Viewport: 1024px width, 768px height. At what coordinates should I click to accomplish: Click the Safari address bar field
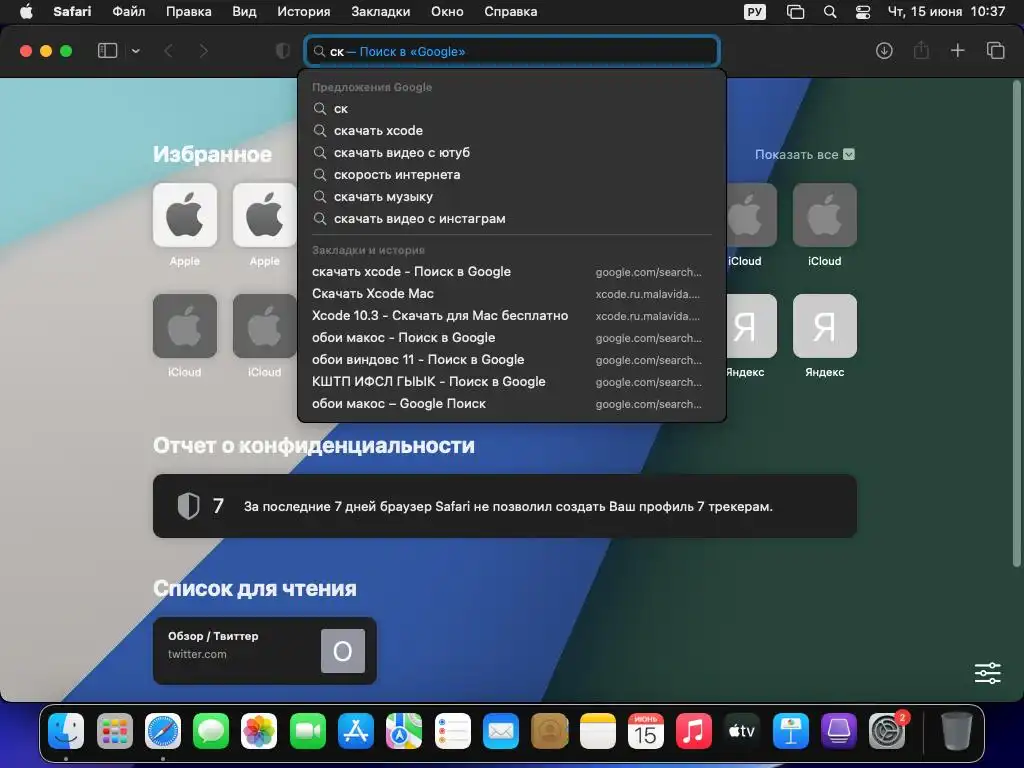[x=512, y=52]
